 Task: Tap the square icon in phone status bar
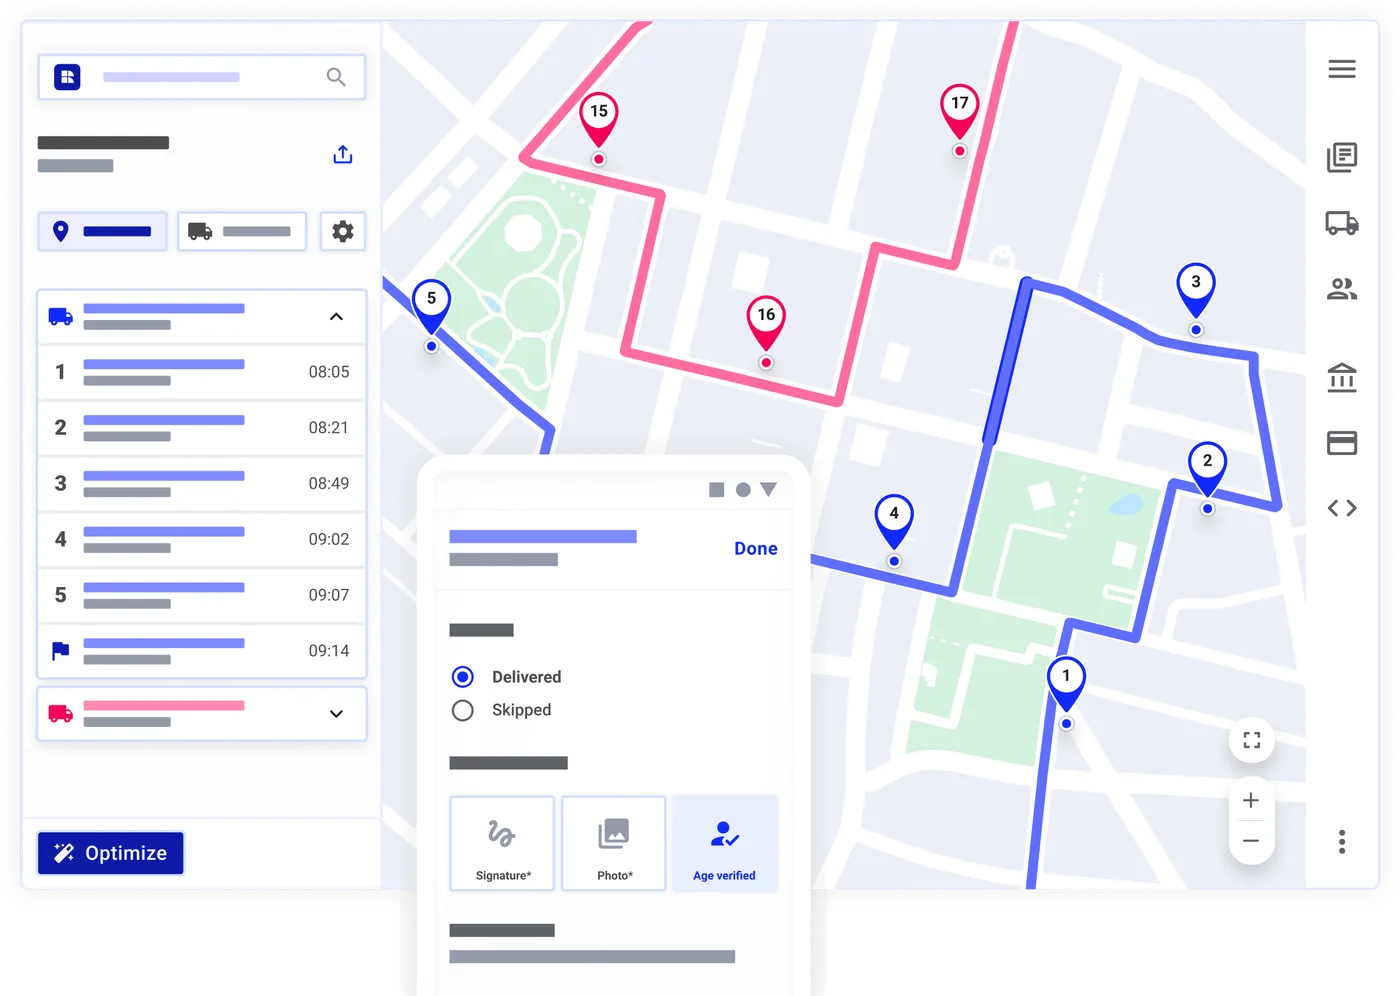[x=716, y=490]
